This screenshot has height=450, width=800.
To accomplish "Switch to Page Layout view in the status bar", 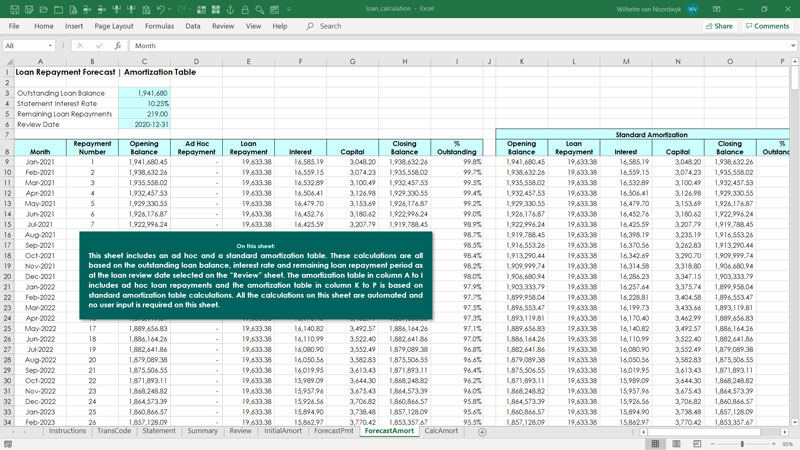I will (676, 444).
